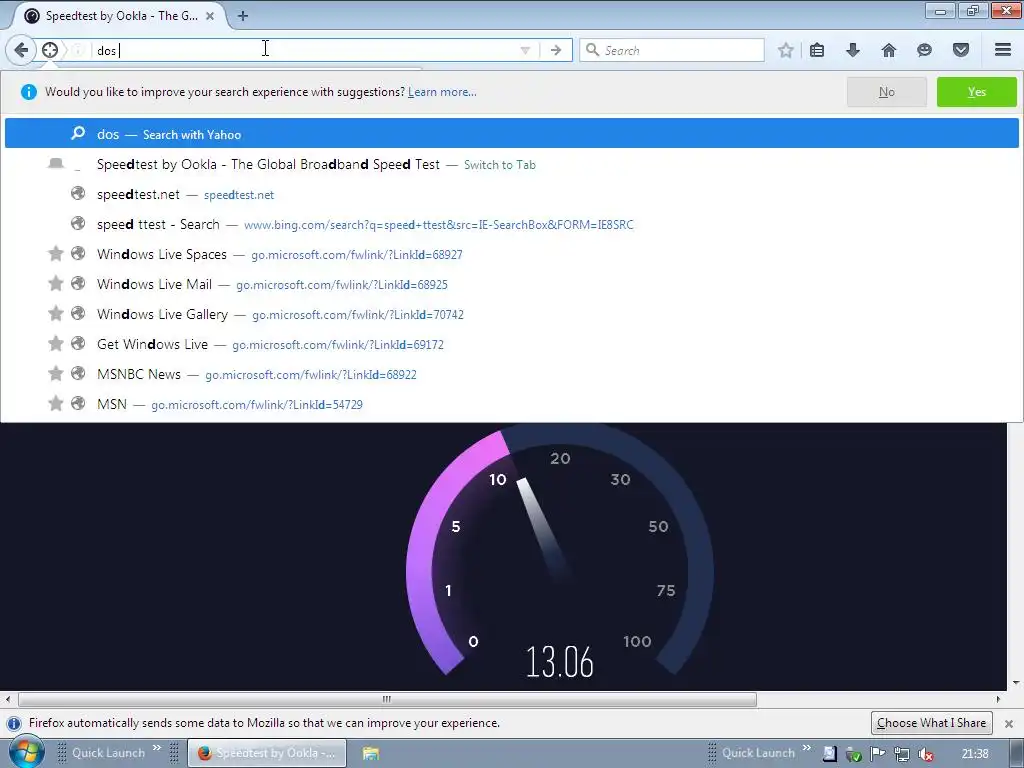1024x768 pixels.
Task: Open a new tab with plus button
Action: click(243, 16)
